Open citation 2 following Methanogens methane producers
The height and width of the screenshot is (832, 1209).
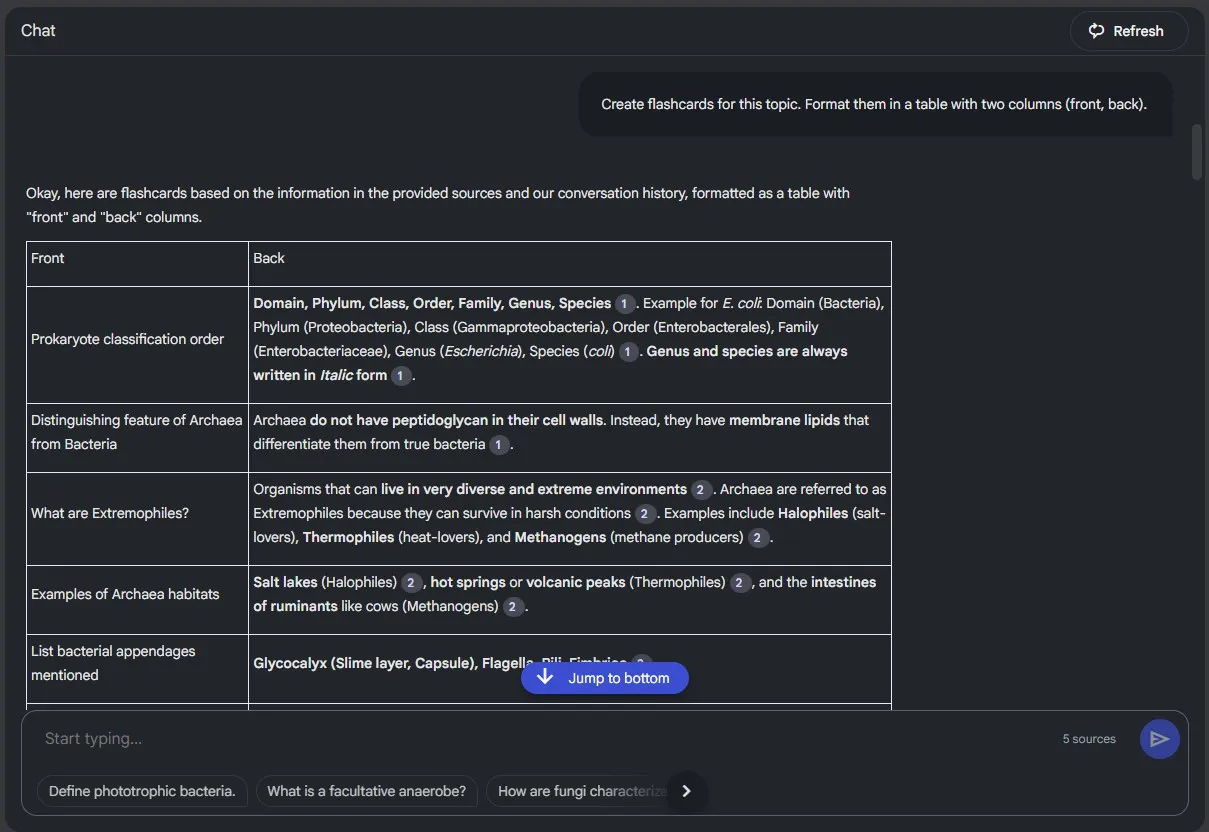click(757, 537)
